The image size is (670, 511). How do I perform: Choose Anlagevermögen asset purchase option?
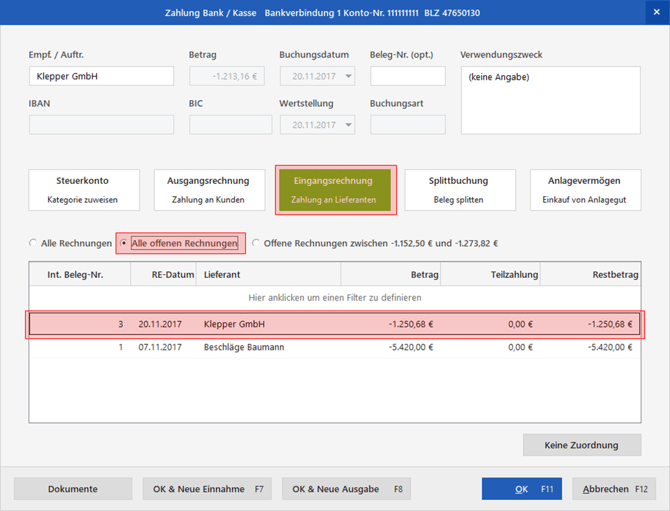[584, 190]
